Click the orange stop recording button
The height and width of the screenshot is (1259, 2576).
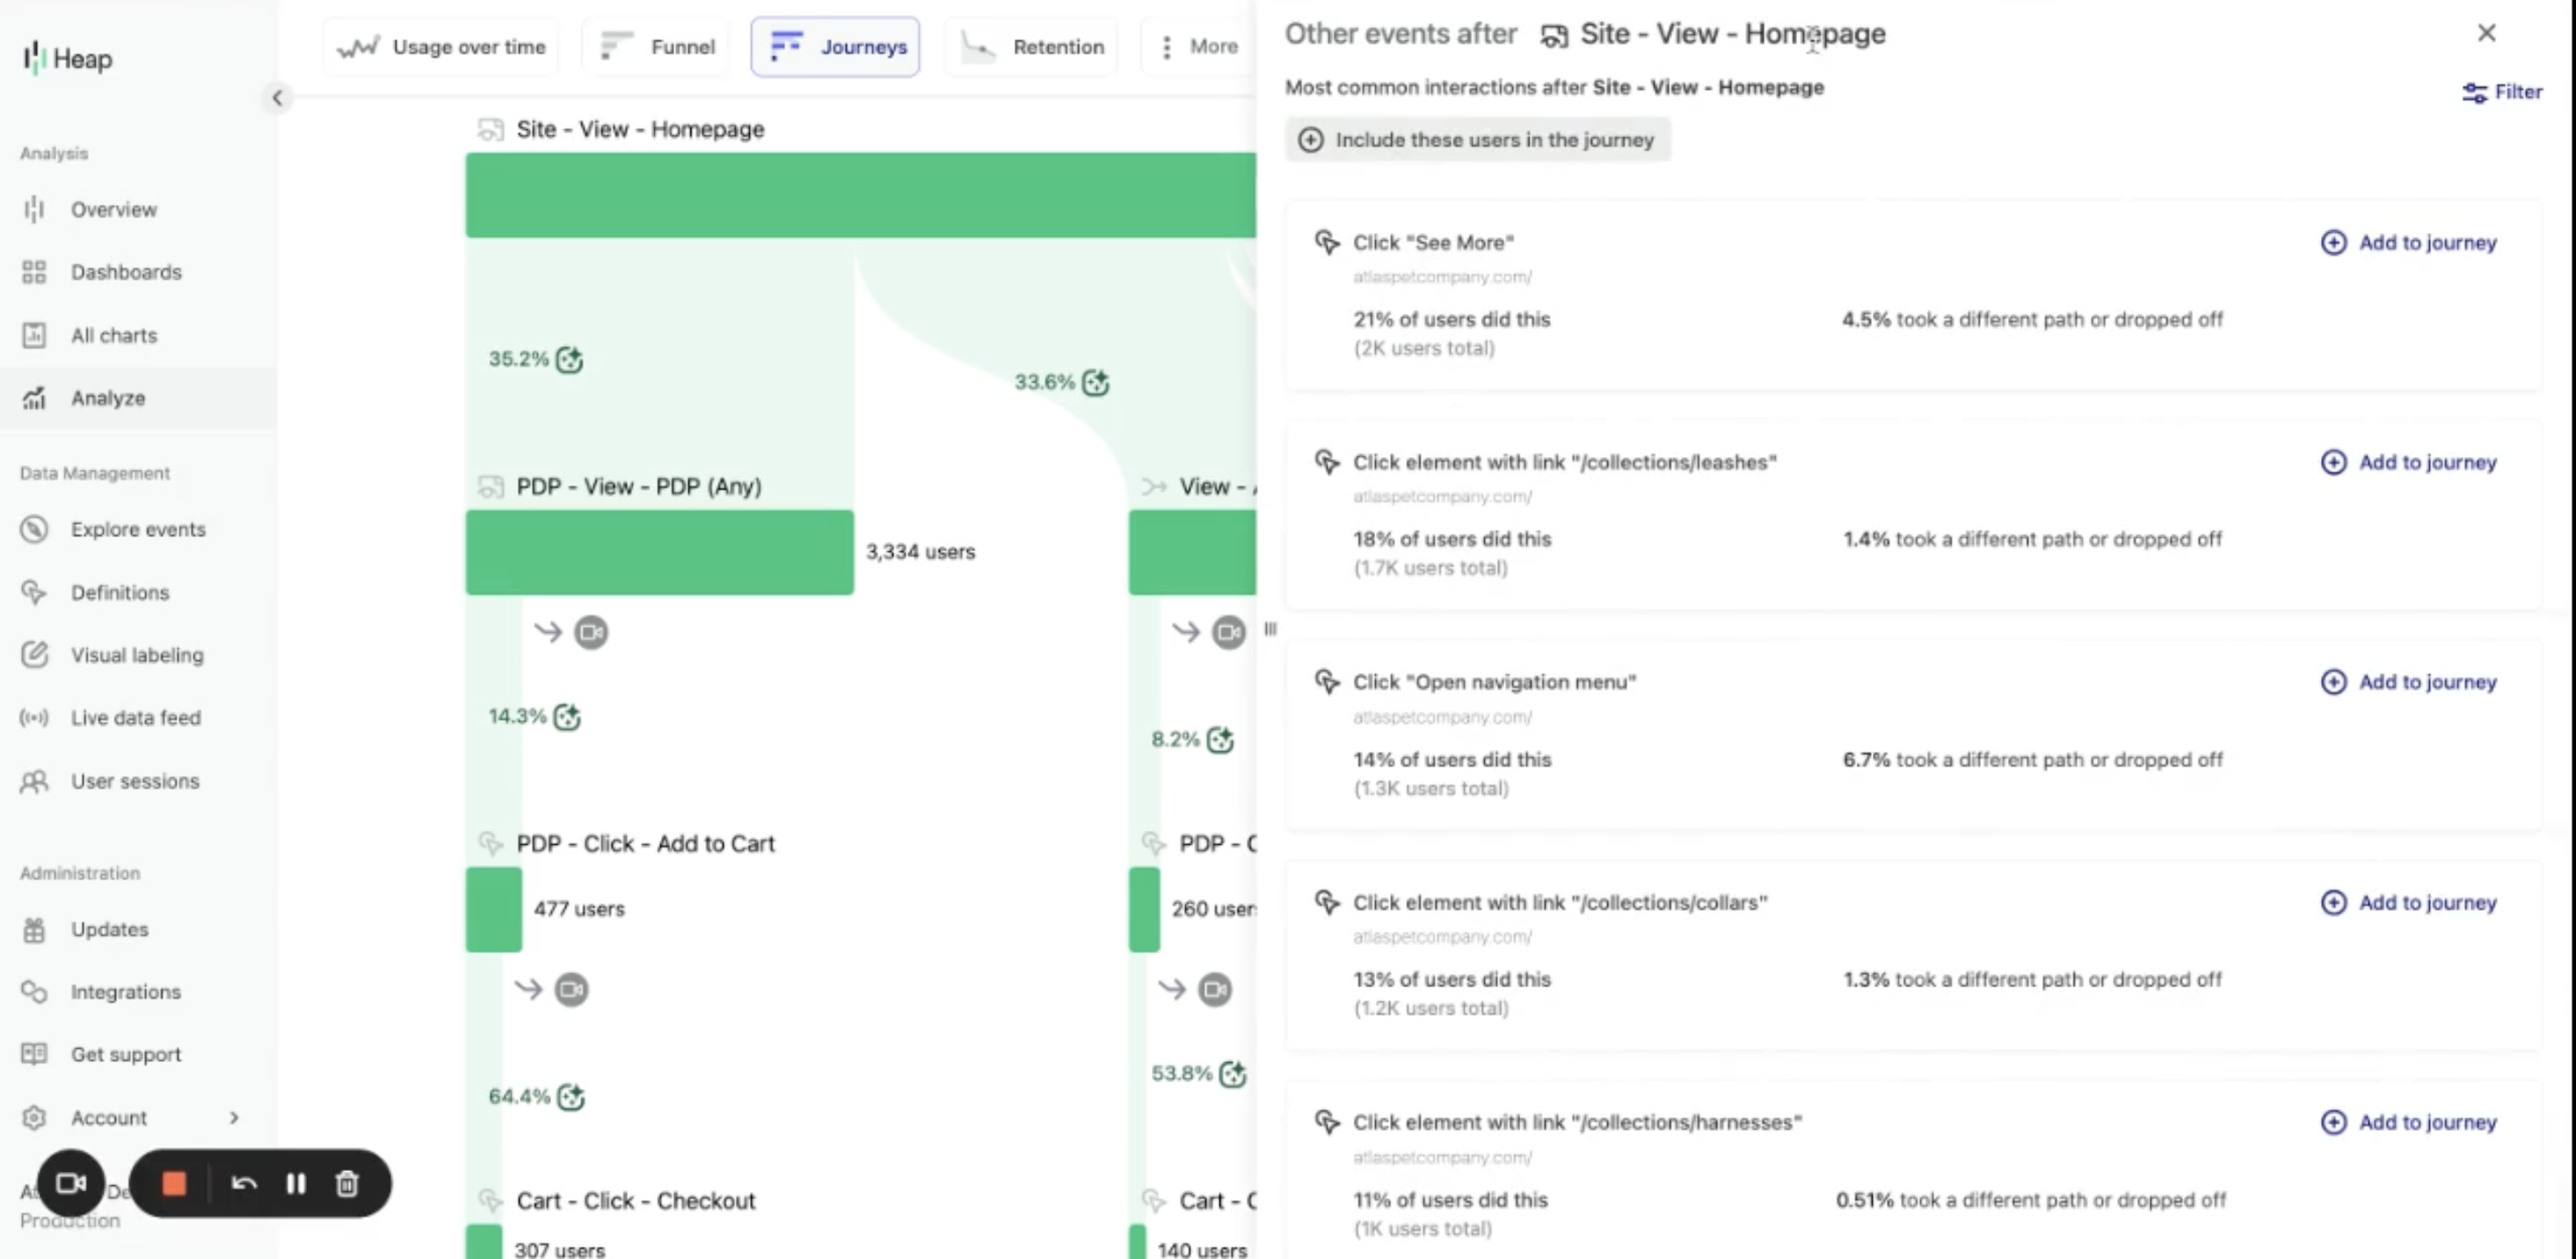174,1184
